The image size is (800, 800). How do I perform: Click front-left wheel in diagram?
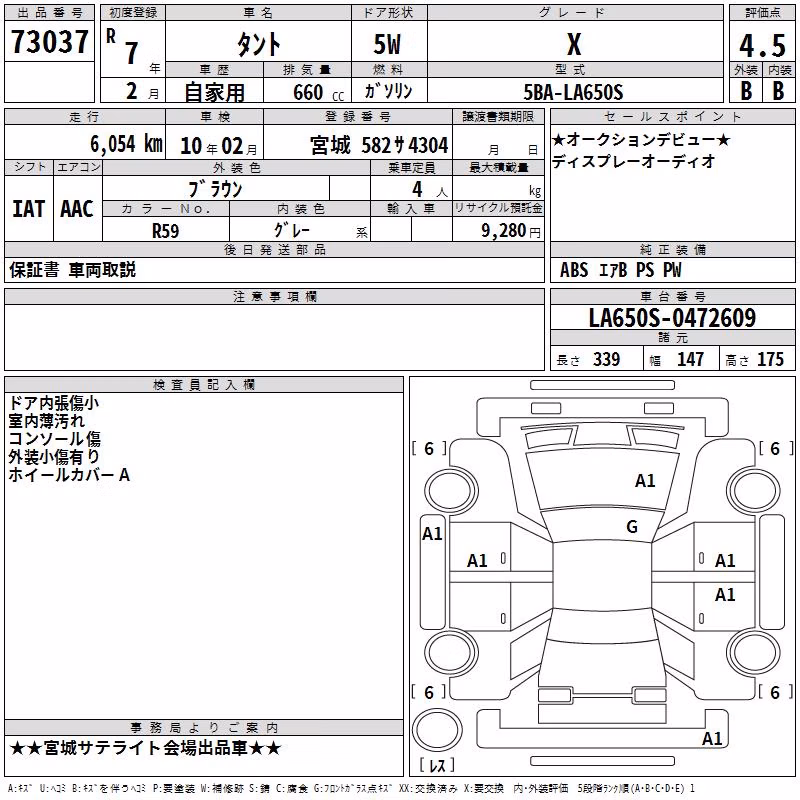450,491
